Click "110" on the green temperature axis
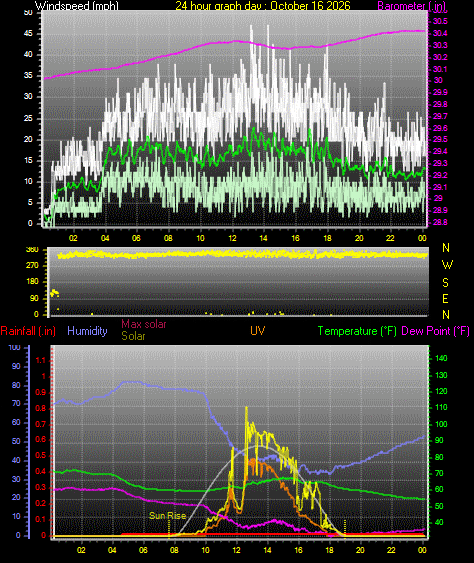This screenshot has width=474, height=563. pyautogui.click(x=441, y=408)
